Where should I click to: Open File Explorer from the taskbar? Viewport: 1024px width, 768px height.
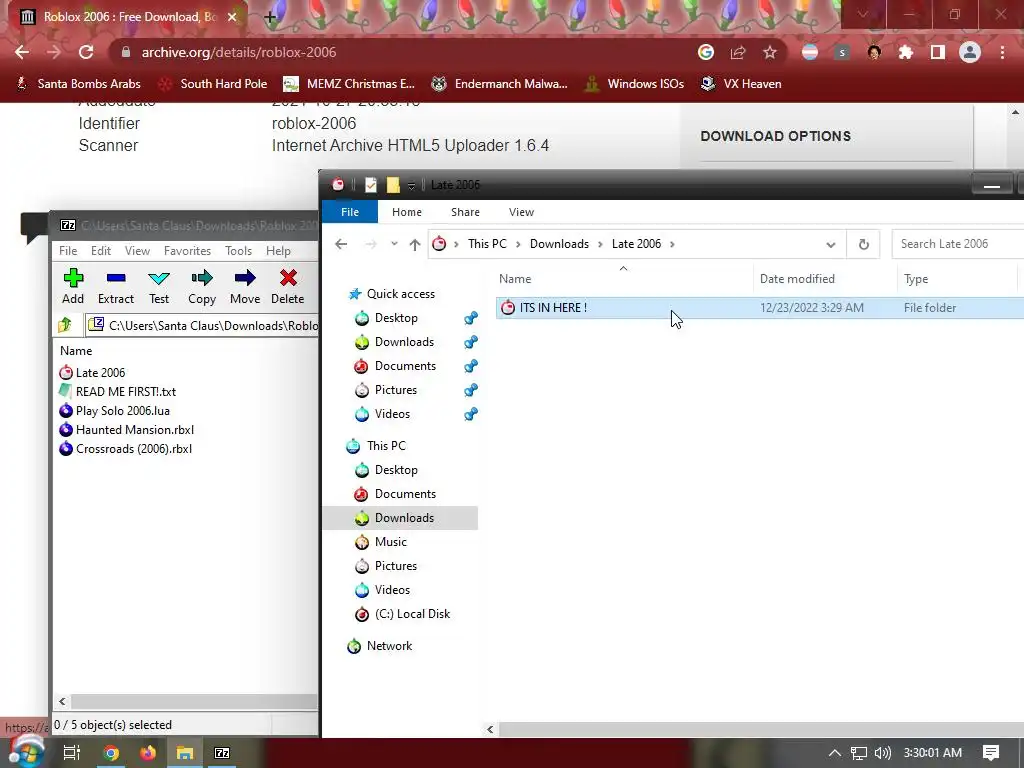point(185,753)
